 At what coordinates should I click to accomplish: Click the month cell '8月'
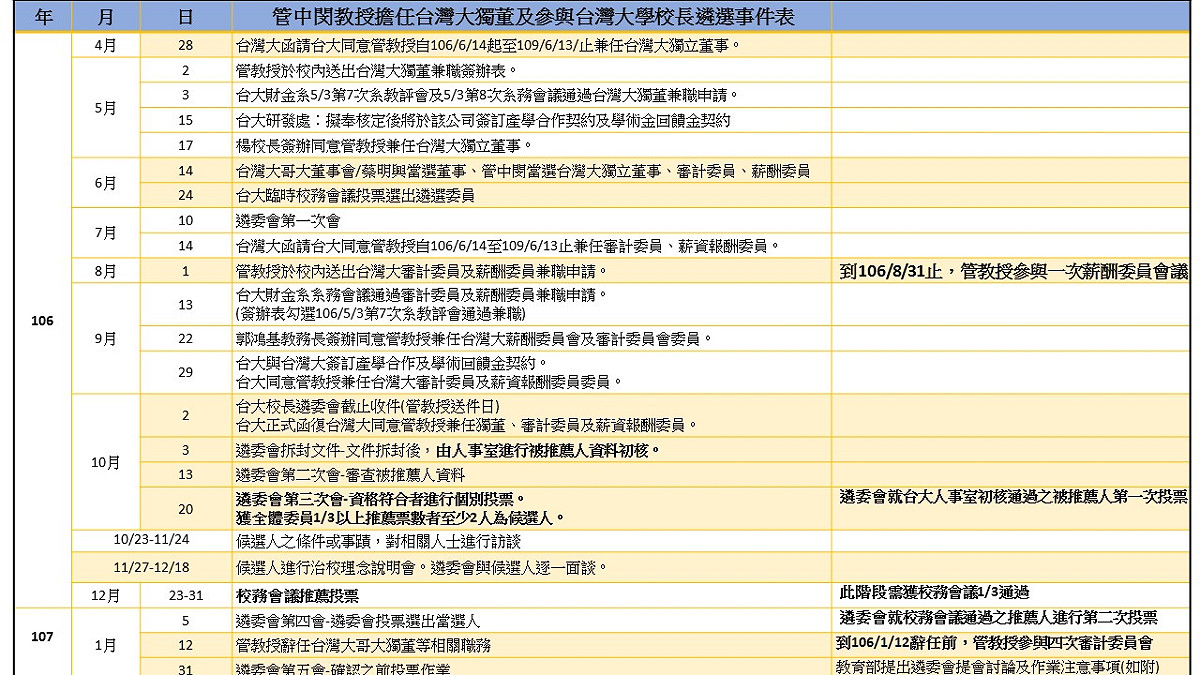[106, 271]
